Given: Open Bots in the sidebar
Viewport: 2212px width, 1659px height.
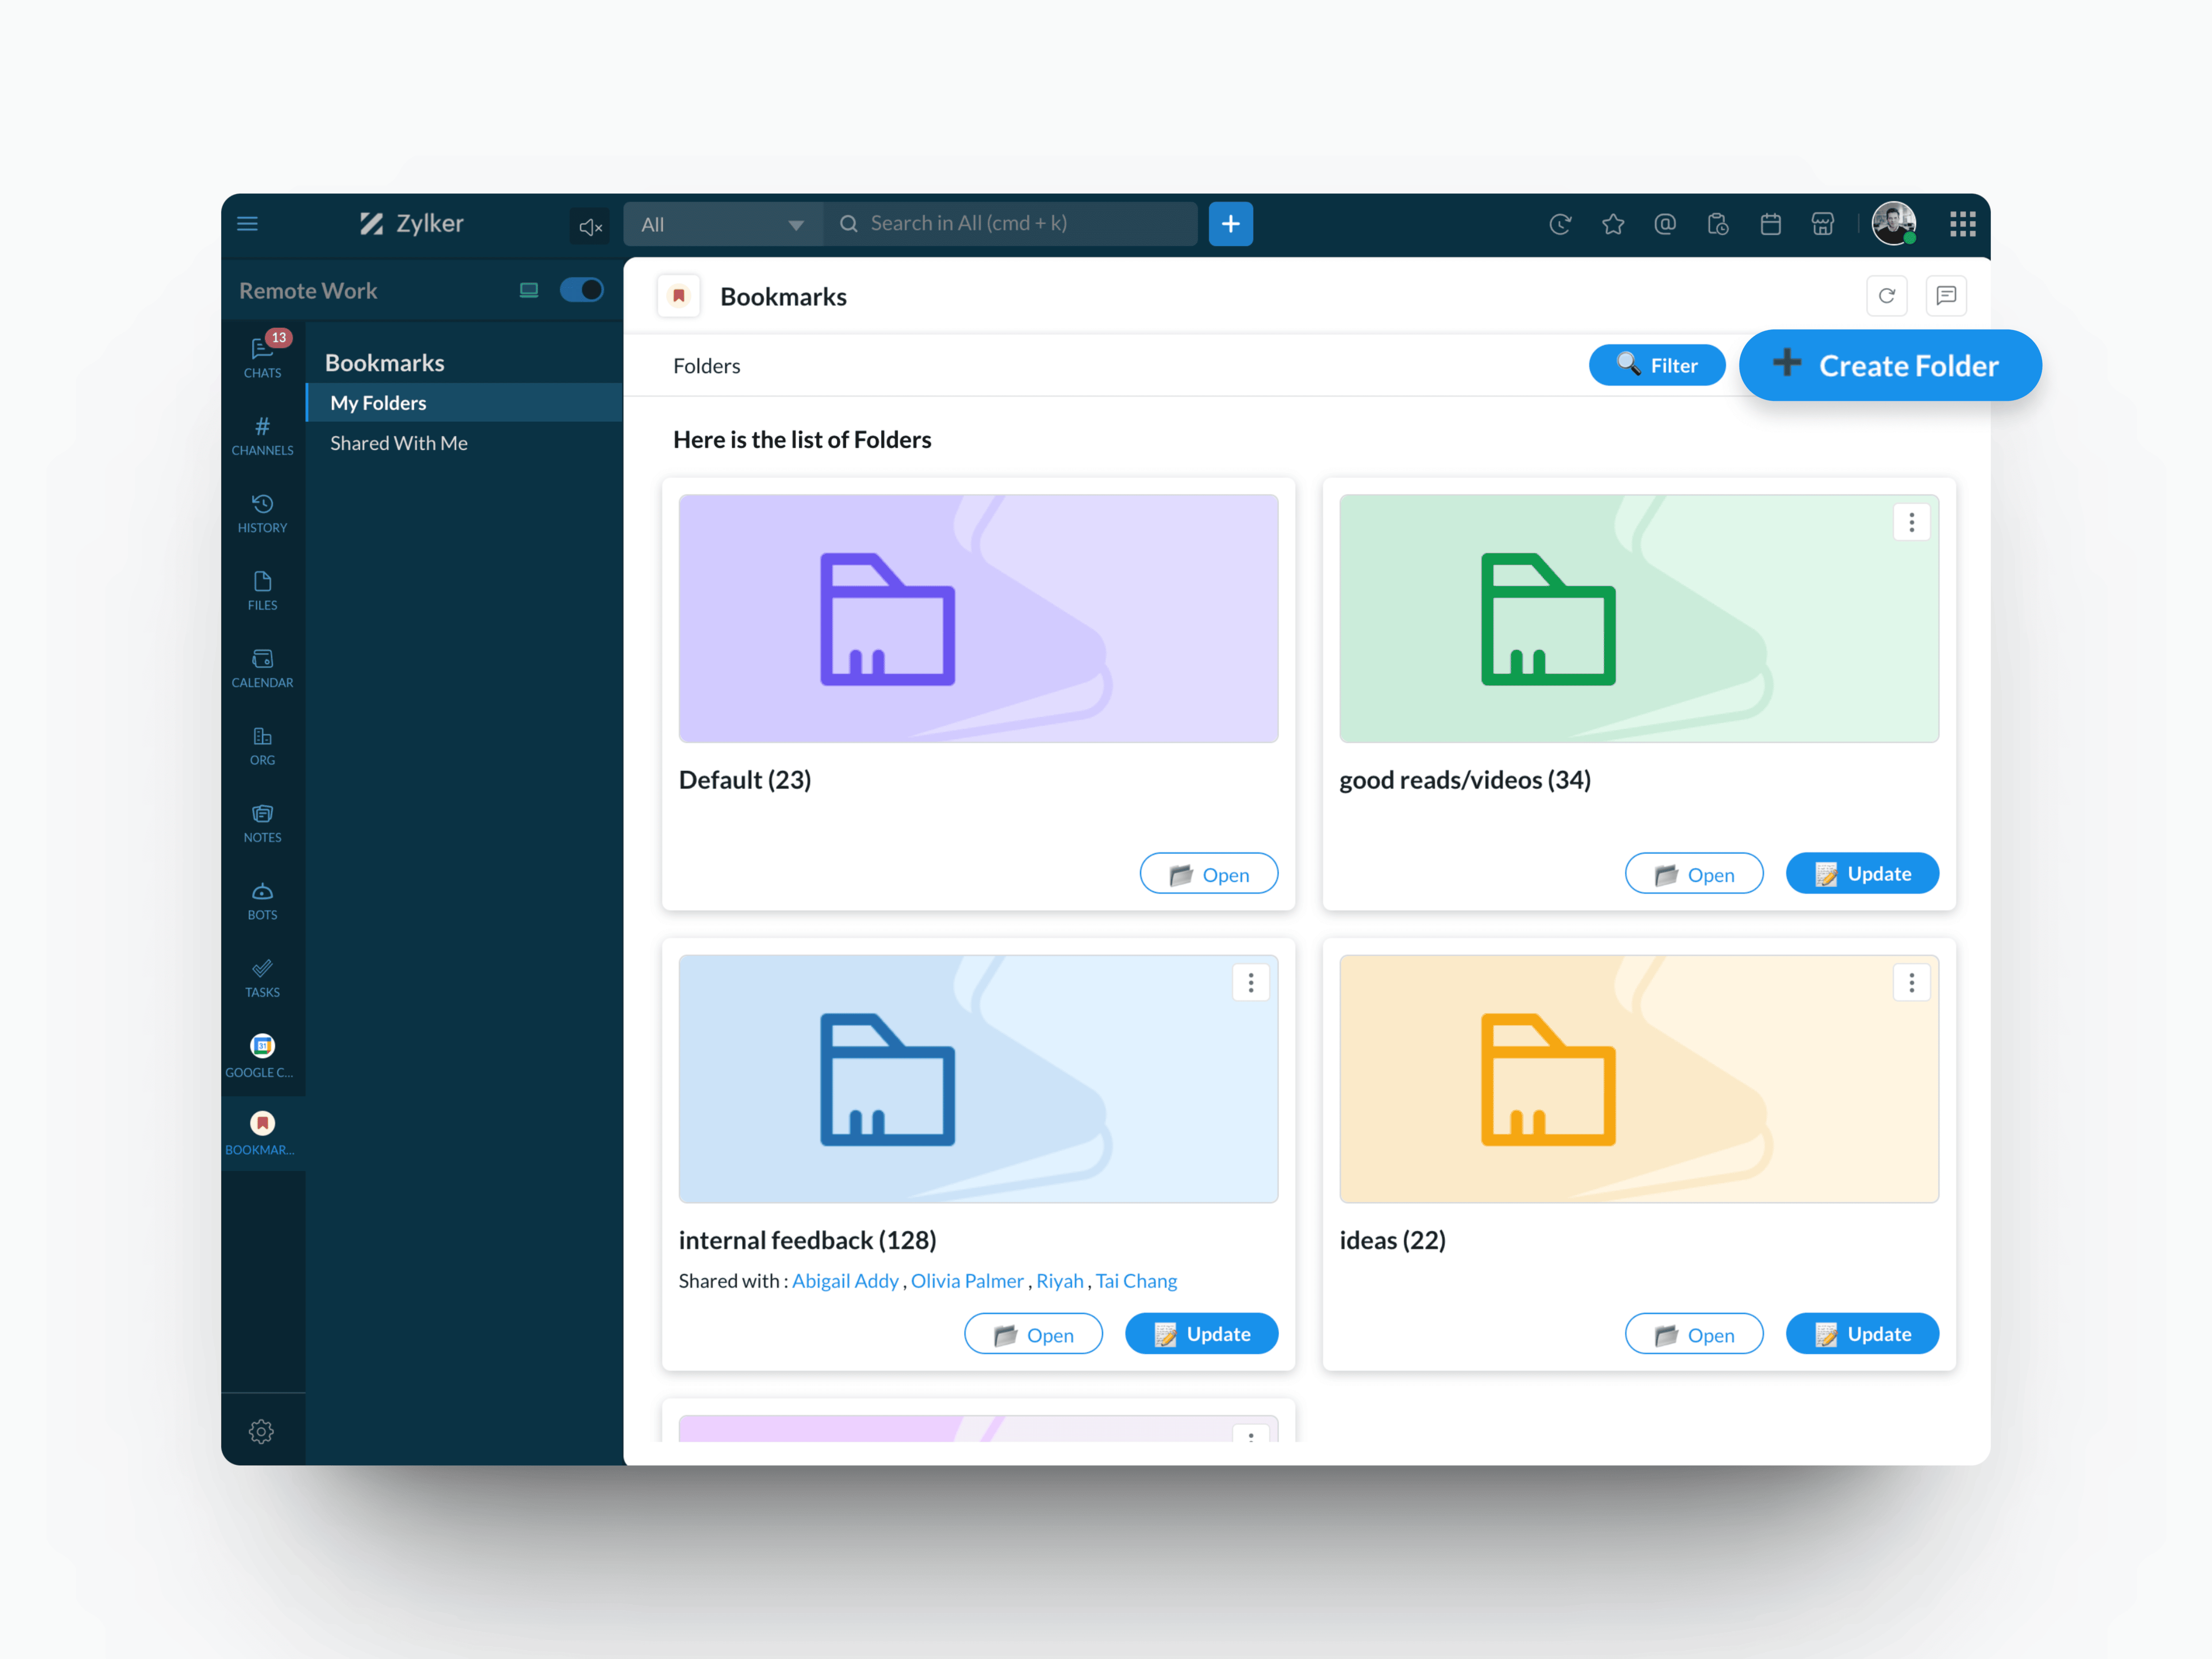Looking at the screenshot, I should click(x=262, y=901).
